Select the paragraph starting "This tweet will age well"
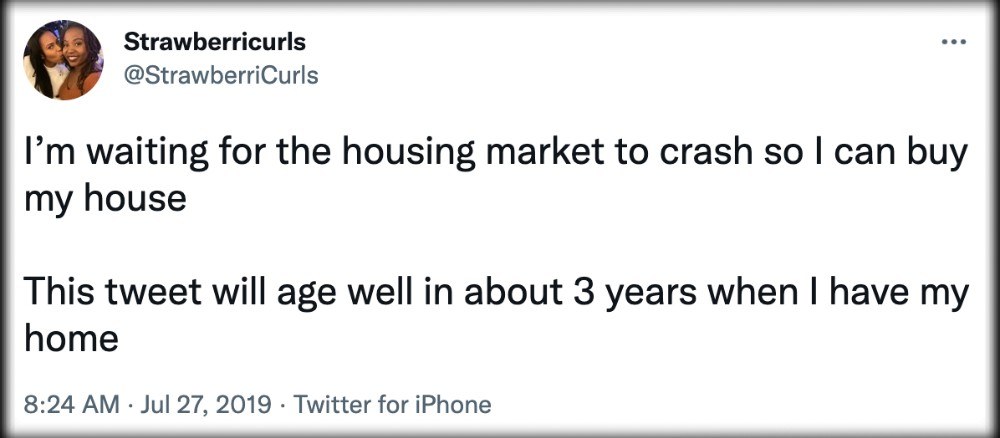The image size is (1000, 438). click(x=496, y=315)
